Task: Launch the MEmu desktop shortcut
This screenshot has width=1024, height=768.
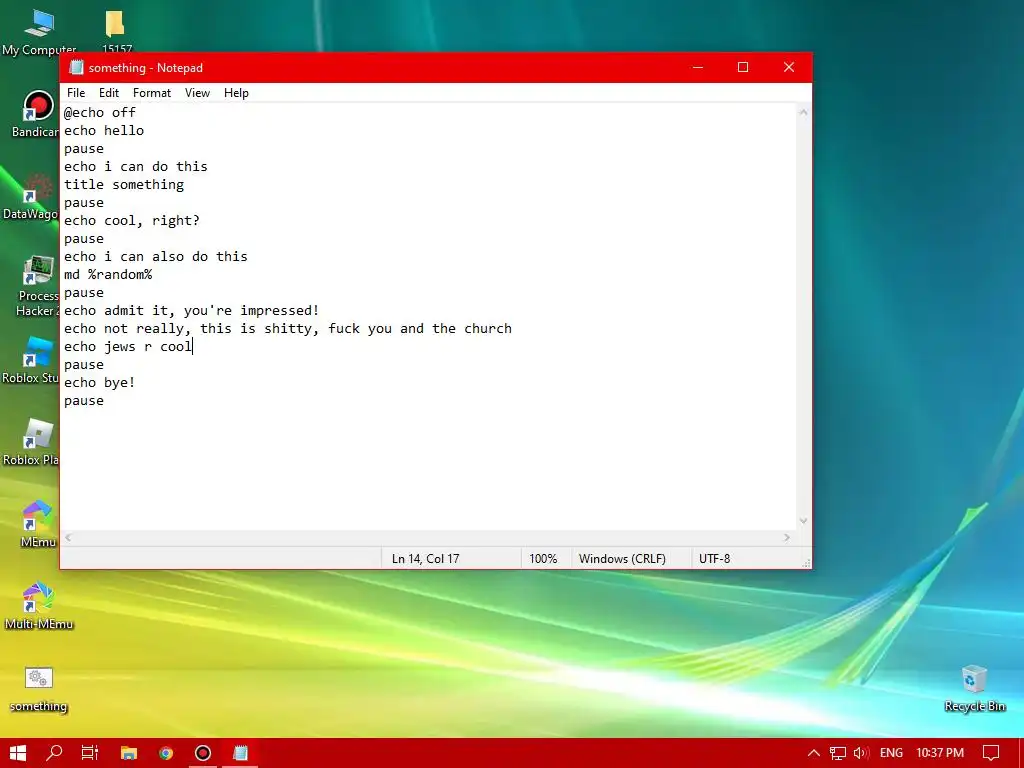Action: [x=38, y=524]
